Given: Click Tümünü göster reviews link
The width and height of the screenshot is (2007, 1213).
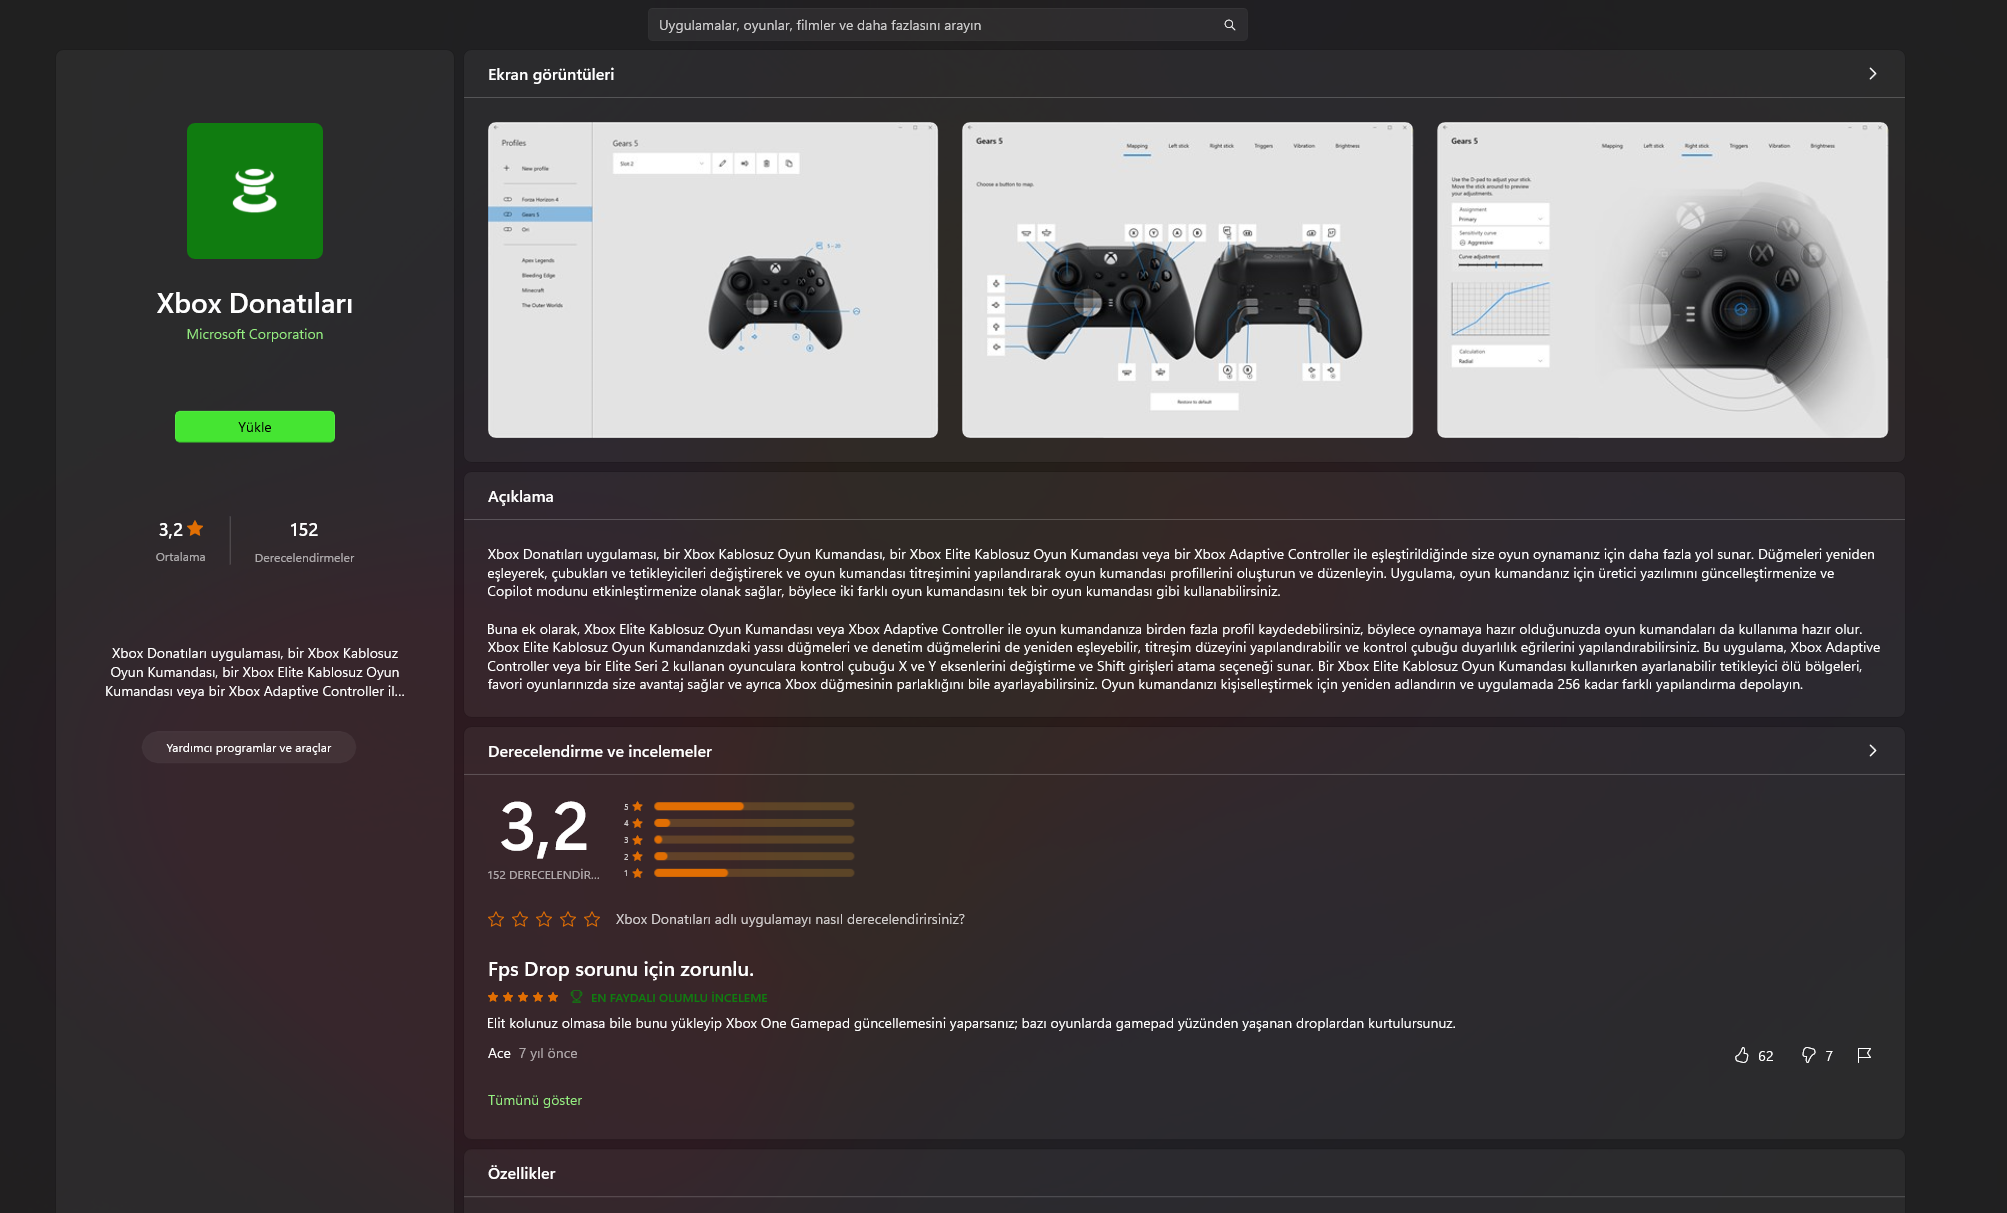Looking at the screenshot, I should pos(534,1100).
